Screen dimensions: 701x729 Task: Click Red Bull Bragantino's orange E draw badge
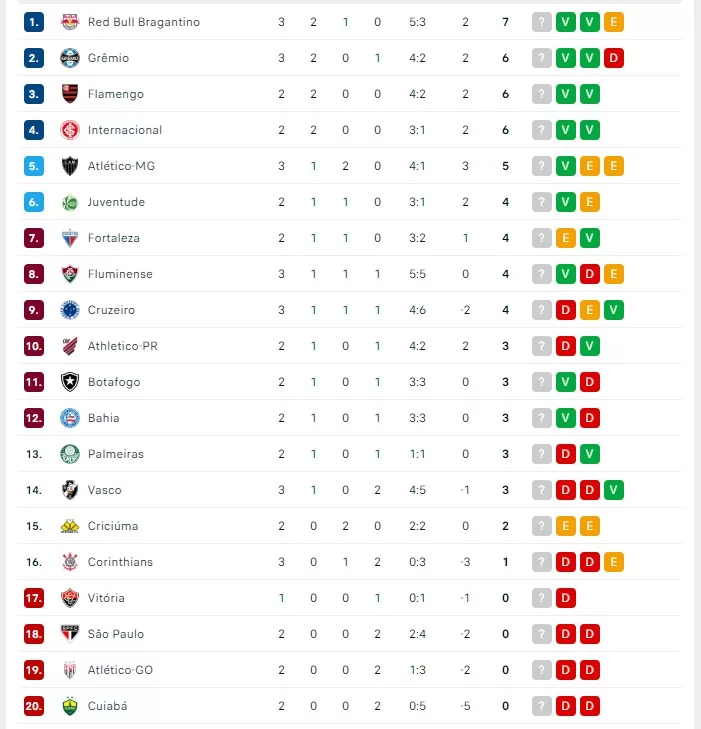click(614, 22)
